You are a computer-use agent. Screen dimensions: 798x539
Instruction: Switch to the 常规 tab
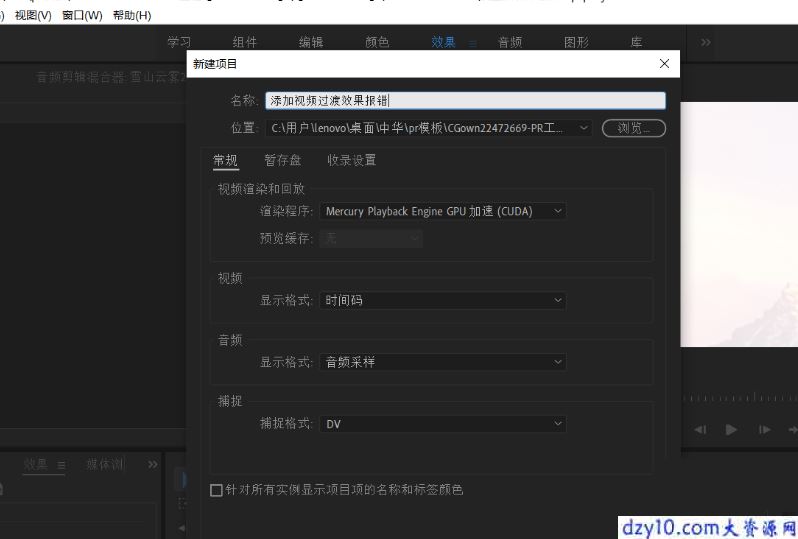tap(225, 160)
